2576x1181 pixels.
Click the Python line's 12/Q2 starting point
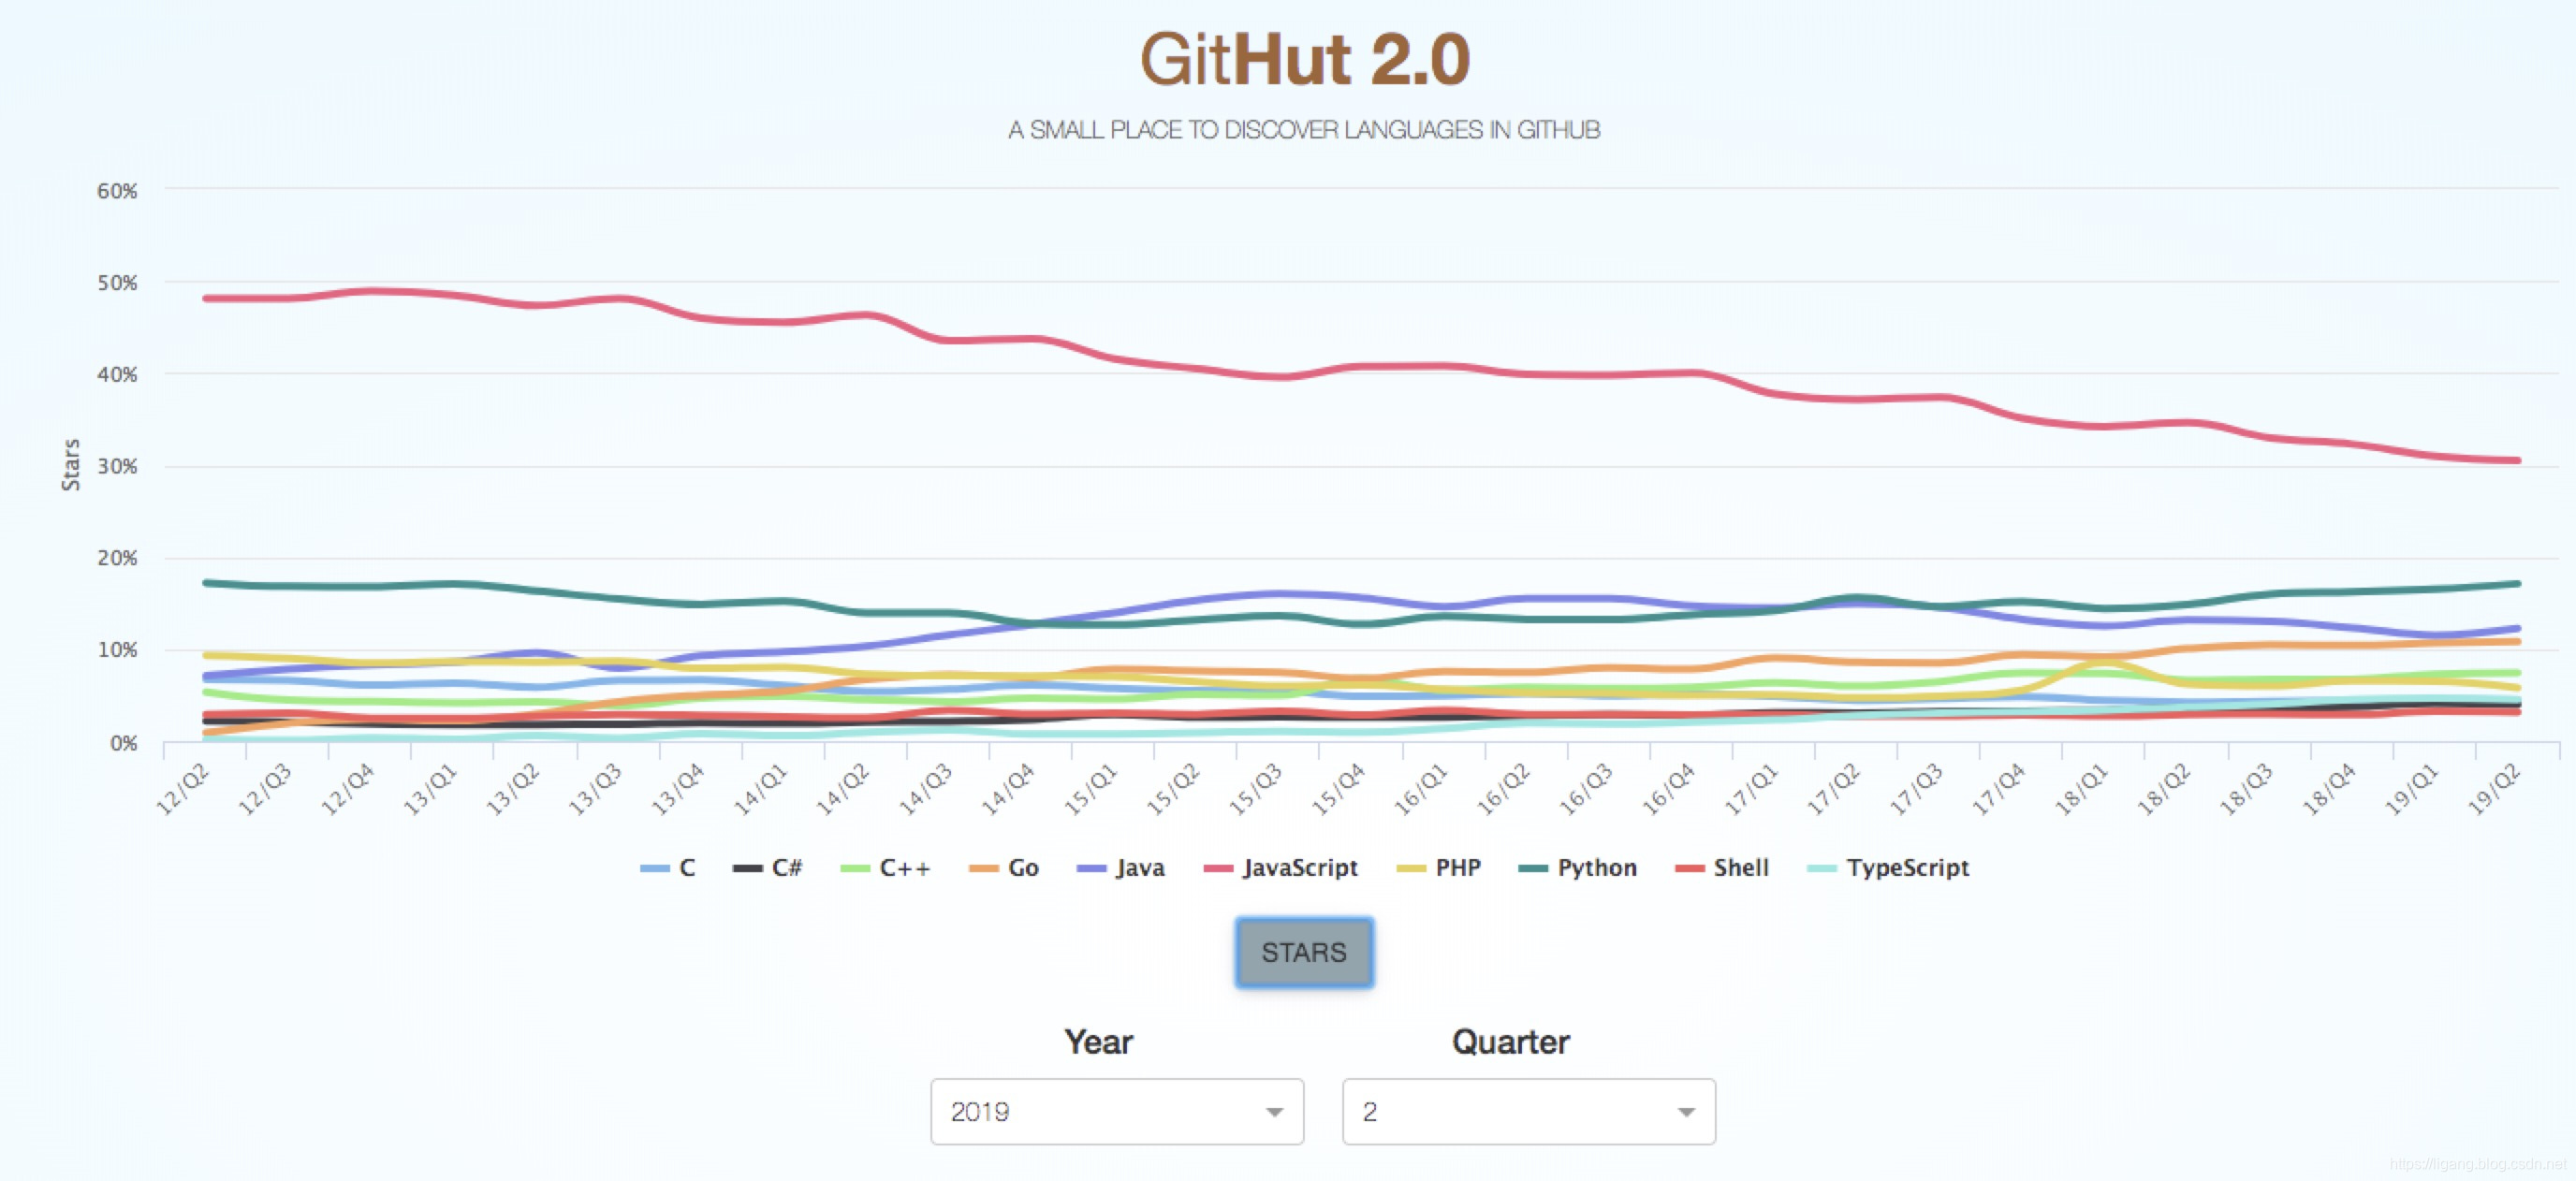[x=206, y=582]
